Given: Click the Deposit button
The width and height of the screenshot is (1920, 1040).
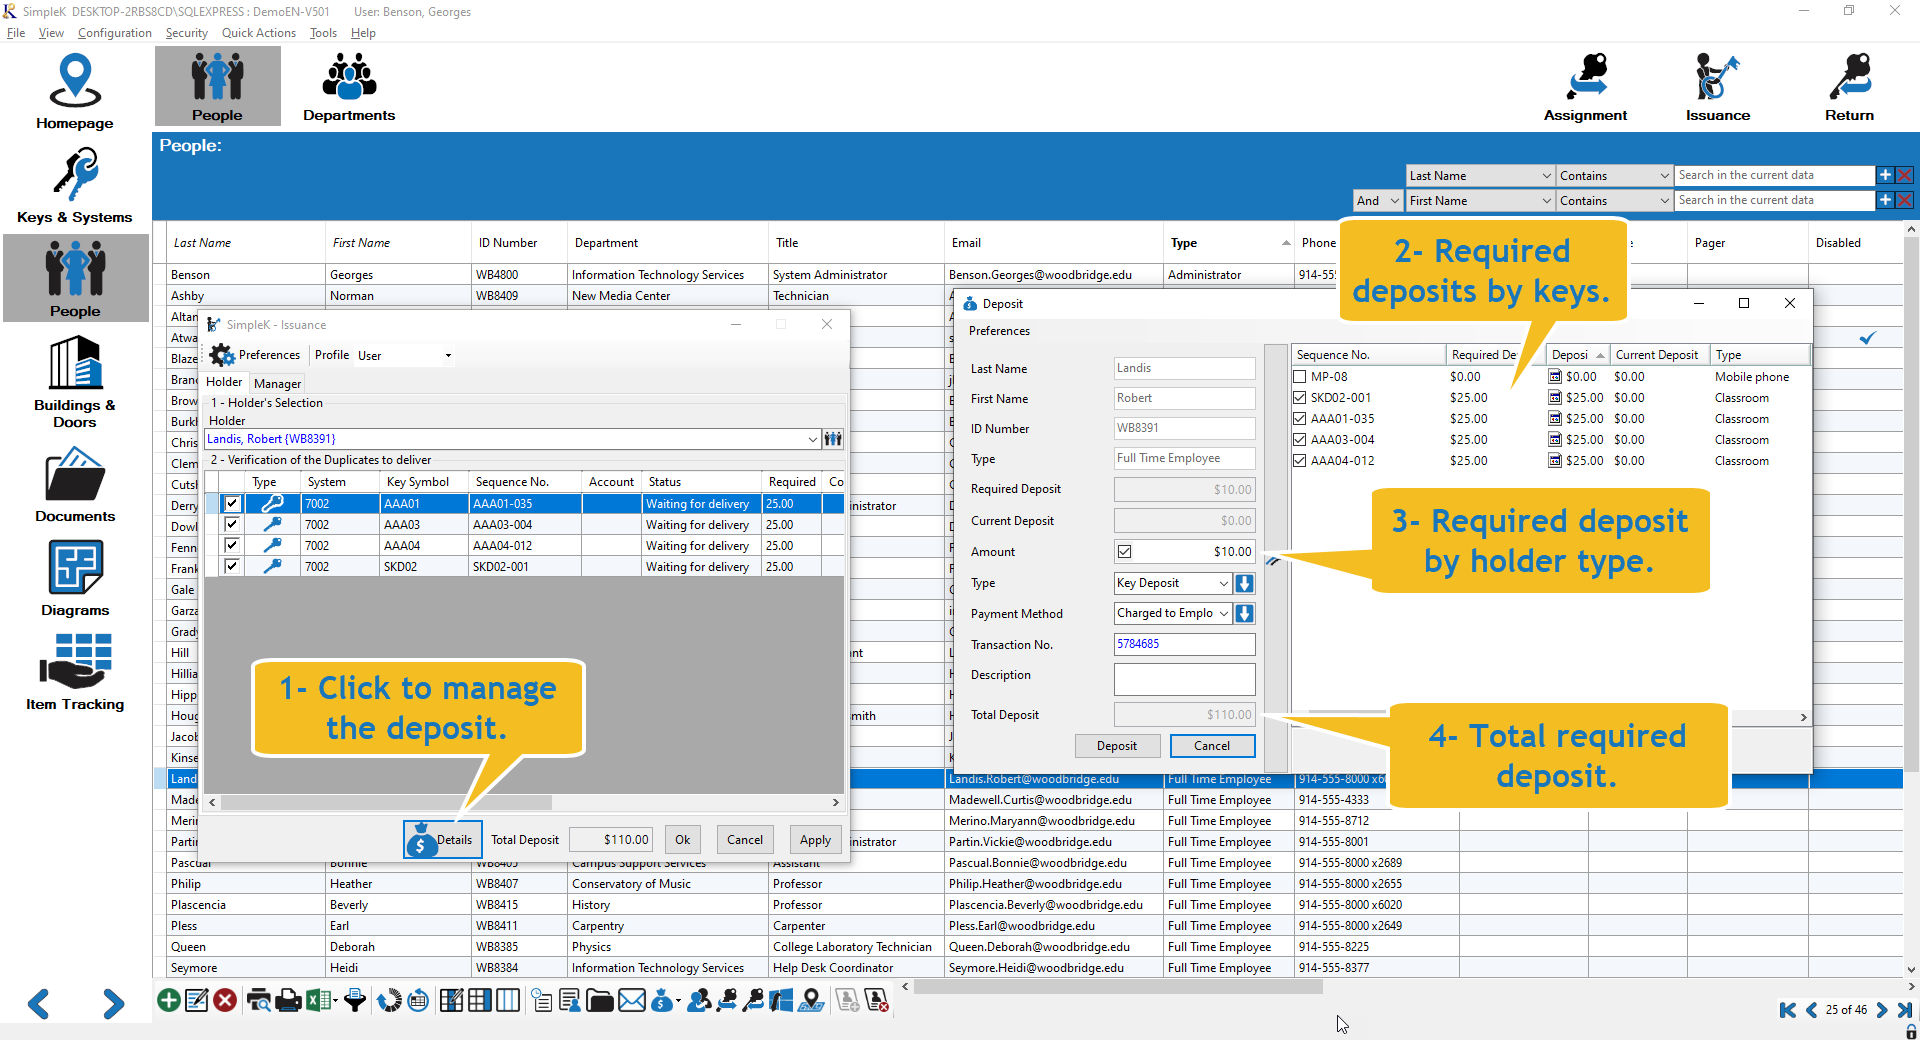Looking at the screenshot, I should click(x=1116, y=746).
